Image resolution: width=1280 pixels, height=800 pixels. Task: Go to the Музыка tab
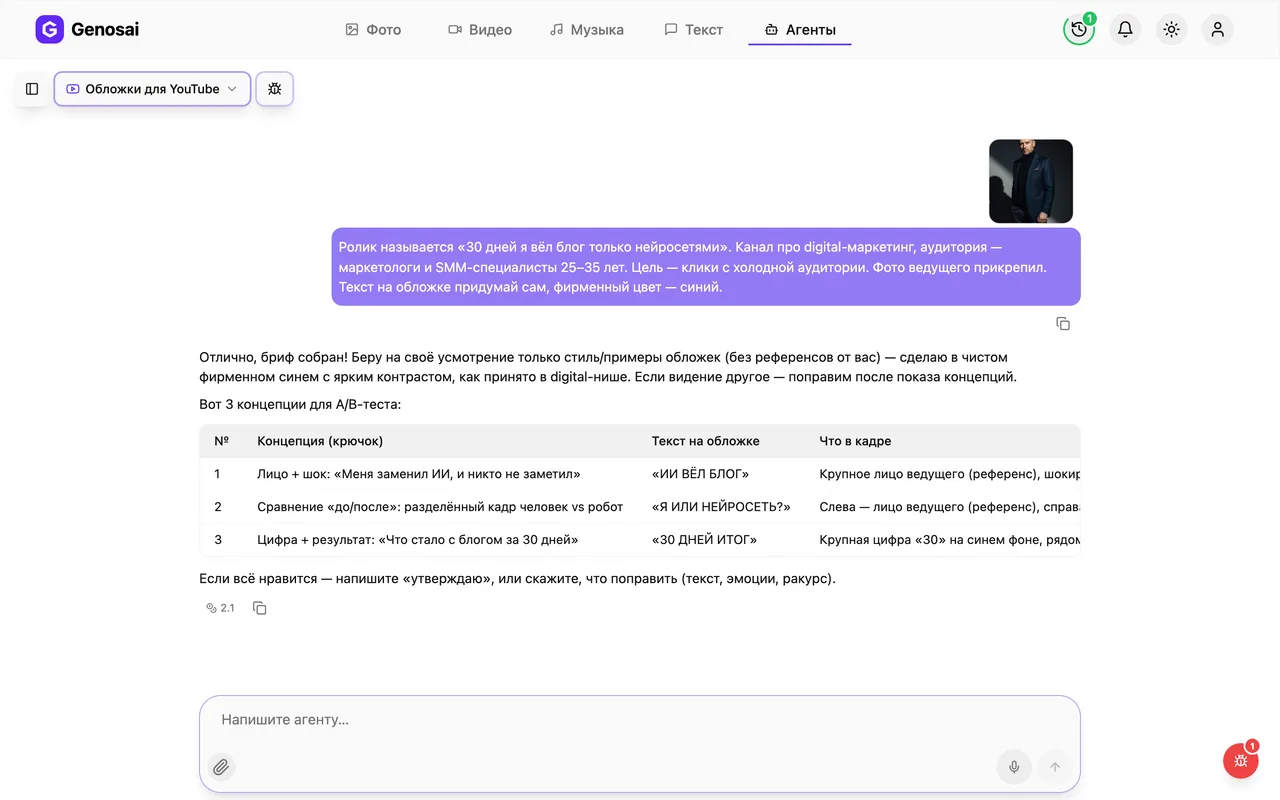coord(587,30)
